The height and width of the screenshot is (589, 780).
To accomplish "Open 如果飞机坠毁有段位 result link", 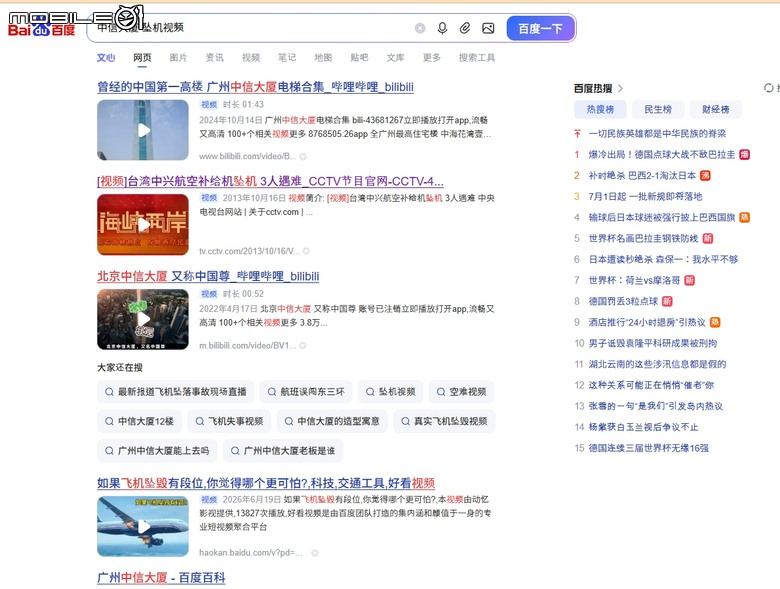I will pos(266,483).
